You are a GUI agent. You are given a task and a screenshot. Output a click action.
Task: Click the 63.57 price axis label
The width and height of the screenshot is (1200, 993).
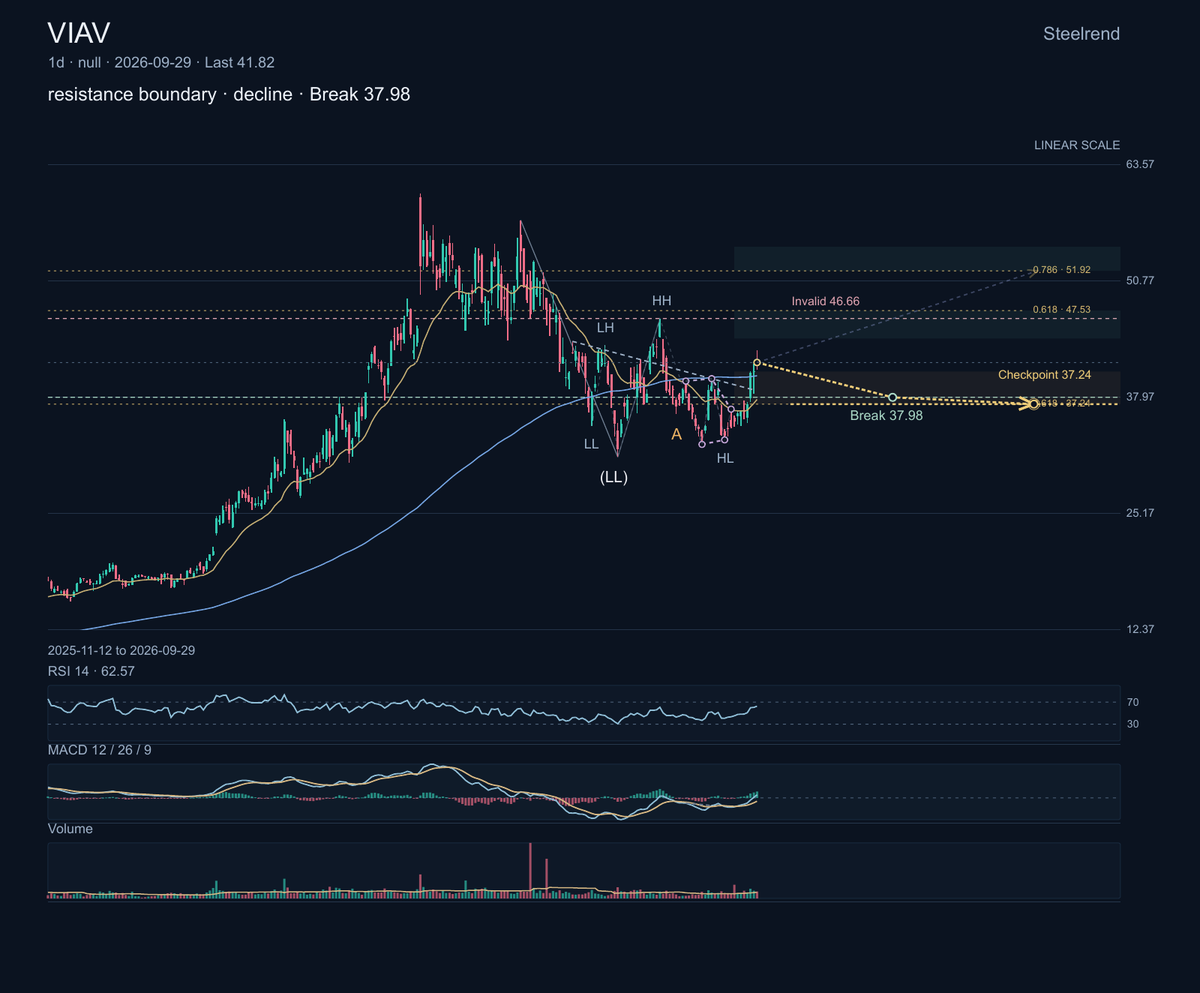coord(1141,164)
